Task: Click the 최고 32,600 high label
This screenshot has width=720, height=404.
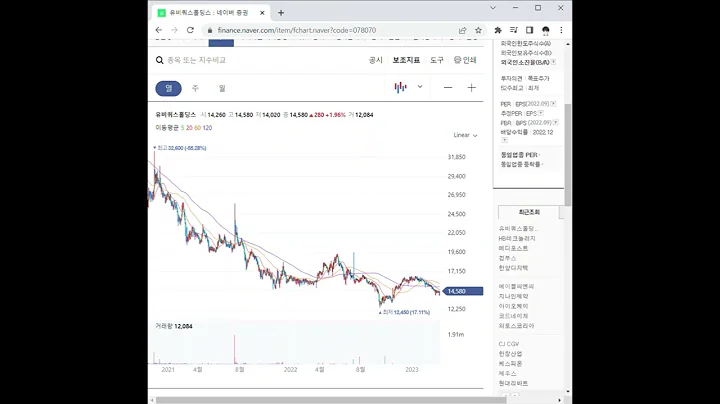Action: pos(180,148)
